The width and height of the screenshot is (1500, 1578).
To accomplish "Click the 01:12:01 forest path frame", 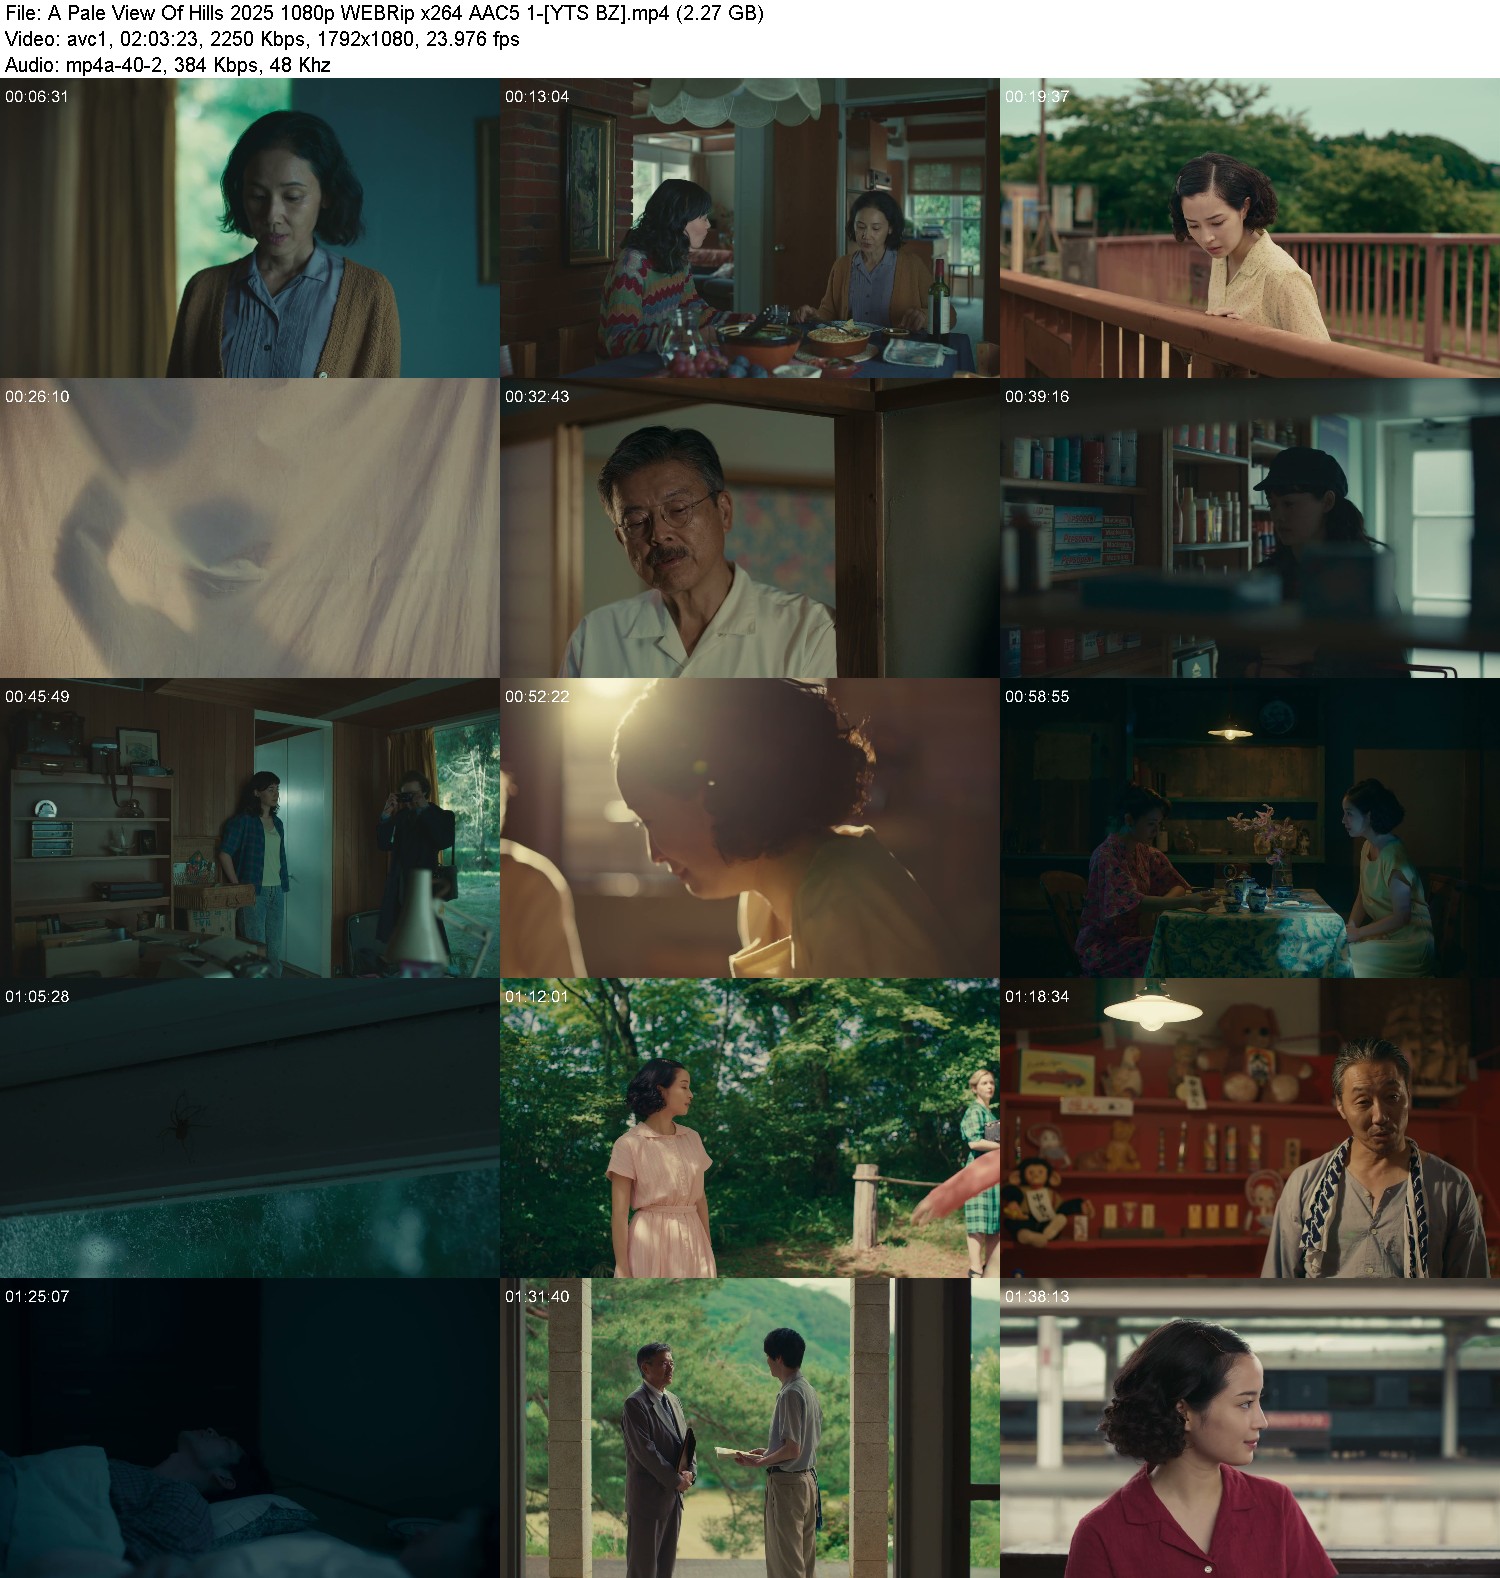I will [x=750, y=1128].
